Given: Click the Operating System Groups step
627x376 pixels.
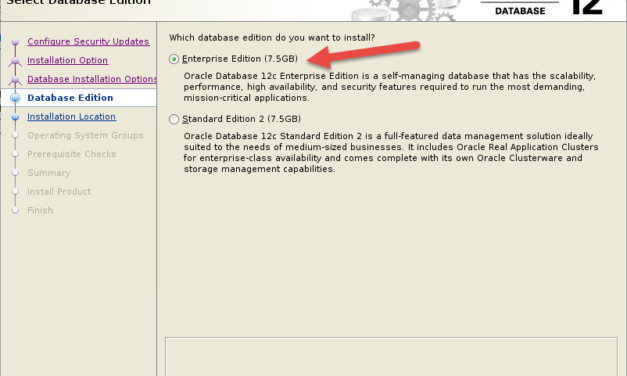Looking at the screenshot, I should click(85, 136).
